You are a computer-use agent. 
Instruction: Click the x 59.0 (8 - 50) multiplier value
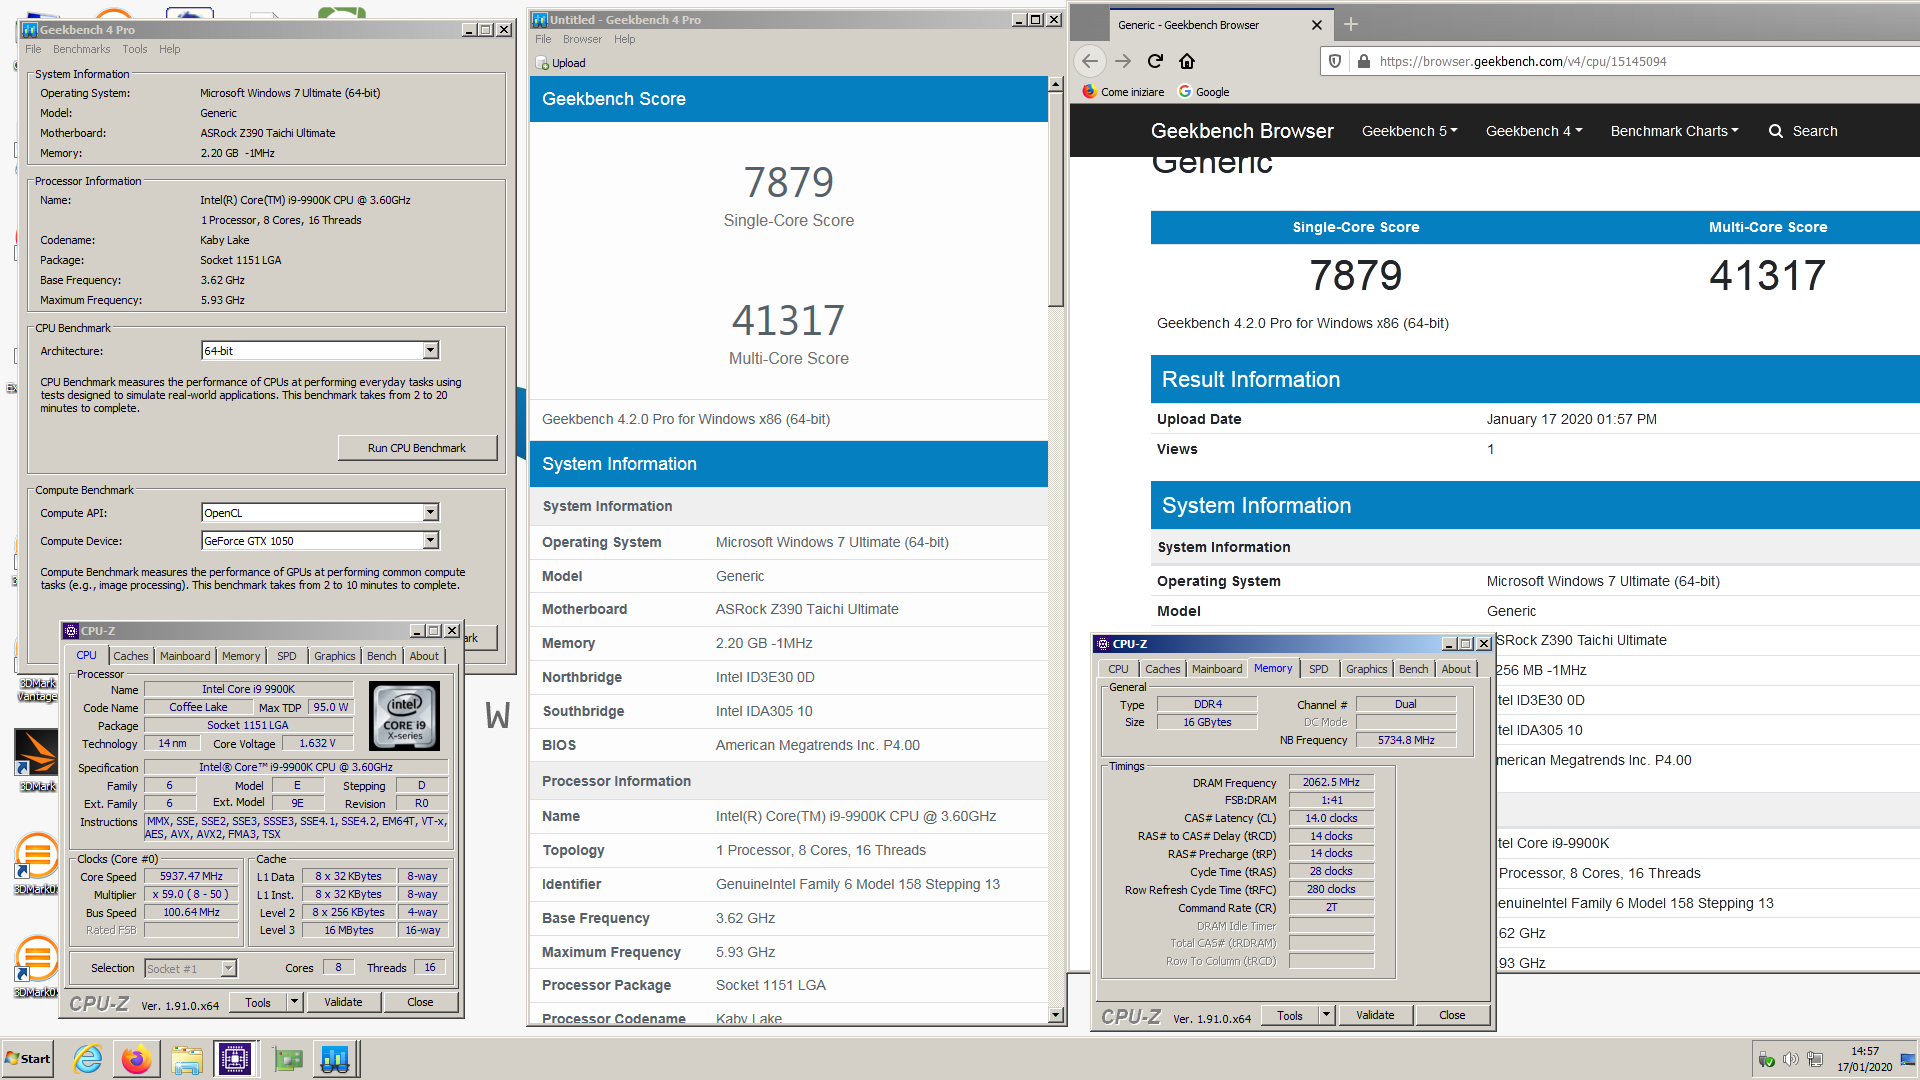click(x=192, y=894)
